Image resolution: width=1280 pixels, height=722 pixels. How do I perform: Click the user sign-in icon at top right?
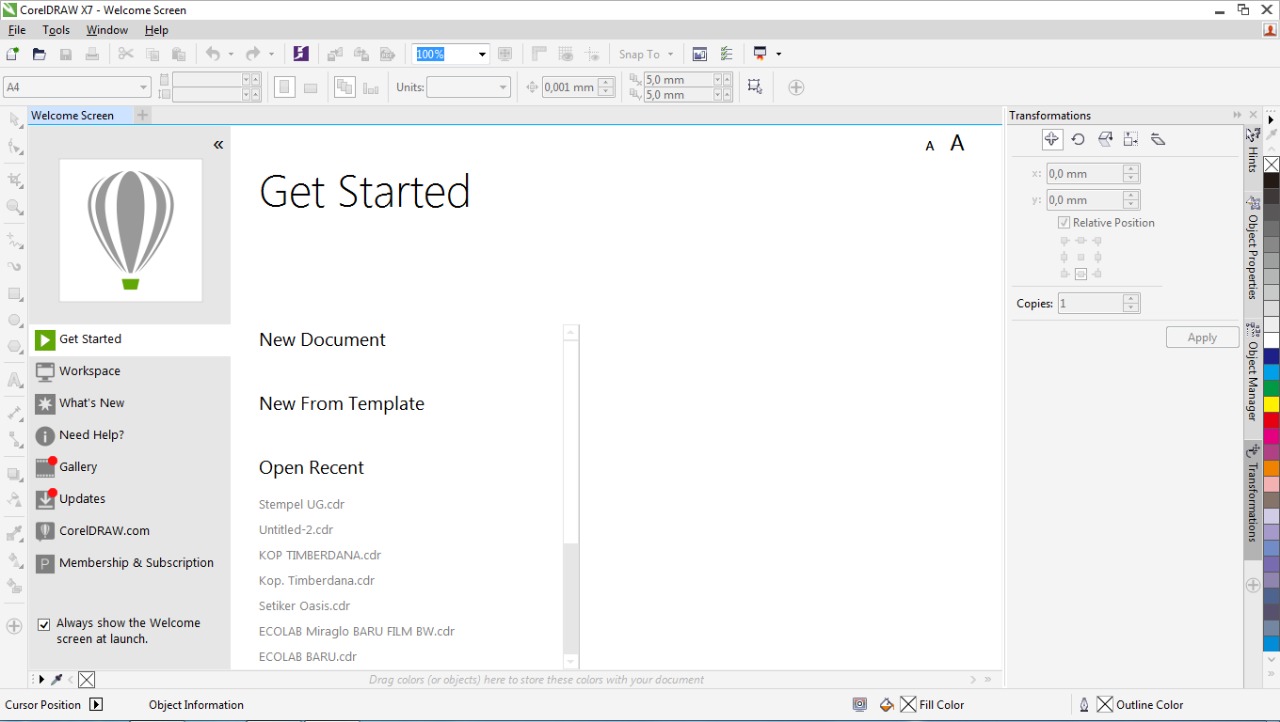pyautogui.click(x=1270, y=31)
